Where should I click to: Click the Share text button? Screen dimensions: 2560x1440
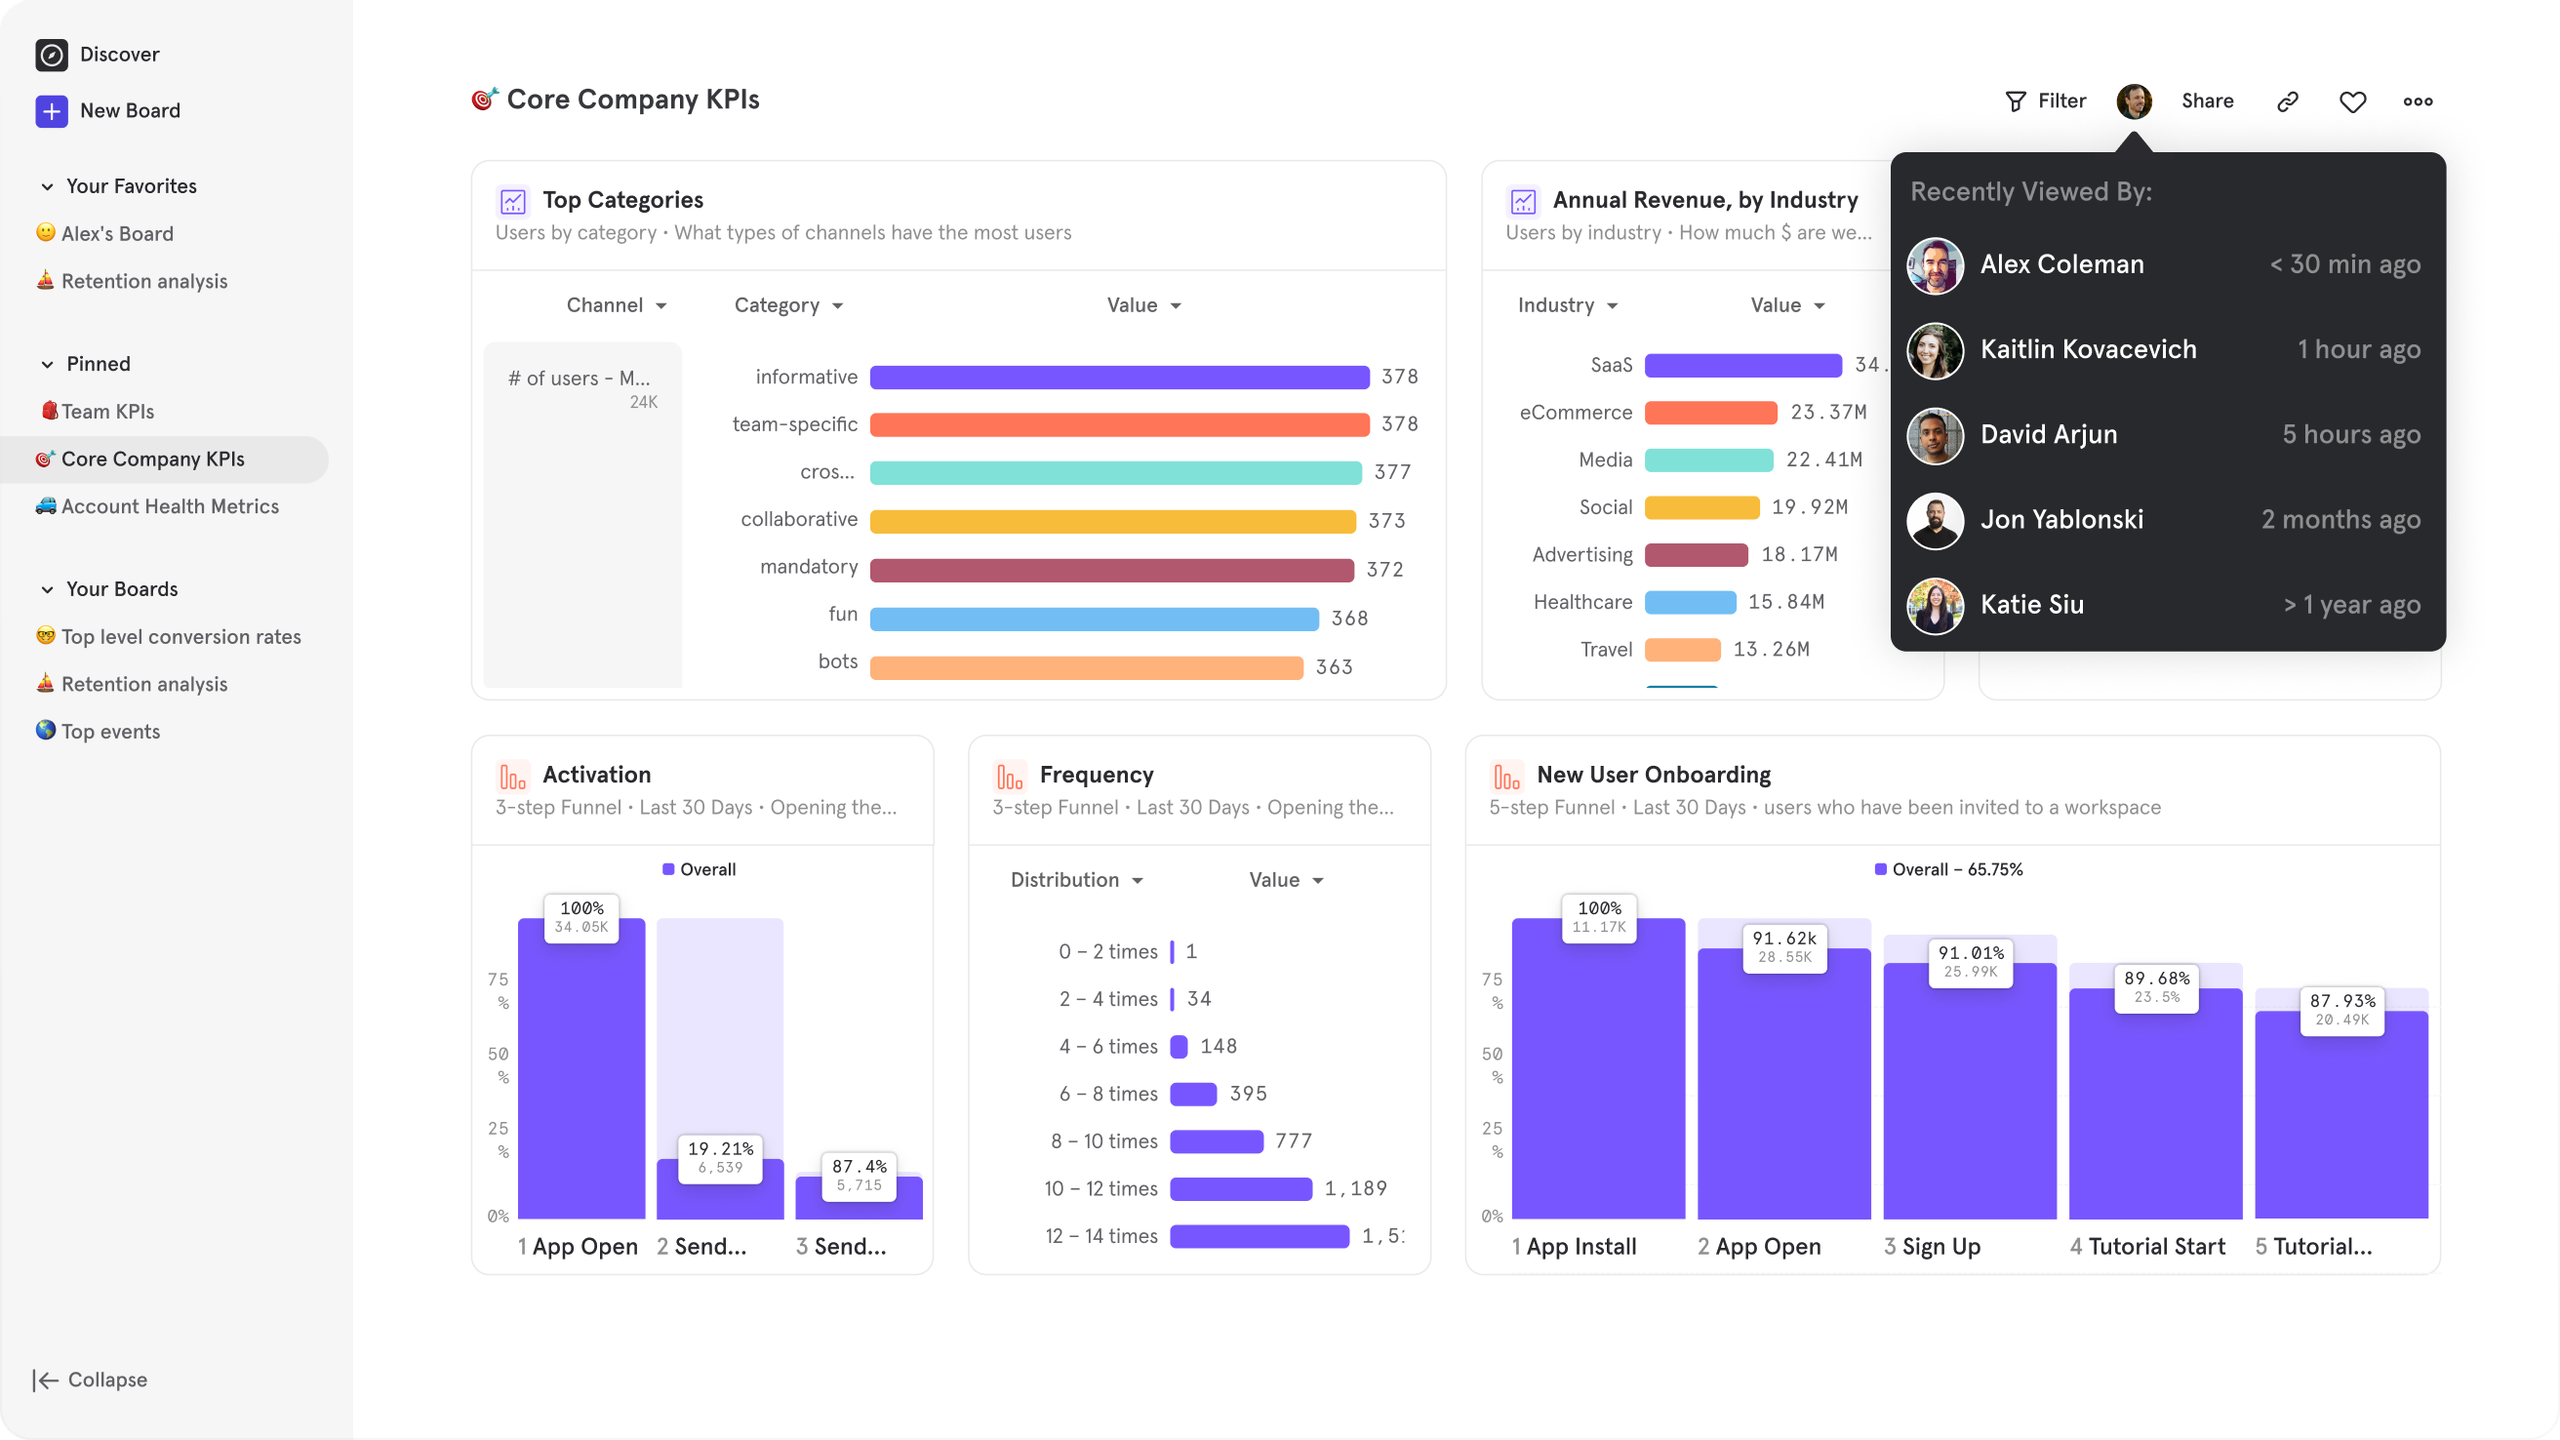(x=2205, y=100)
